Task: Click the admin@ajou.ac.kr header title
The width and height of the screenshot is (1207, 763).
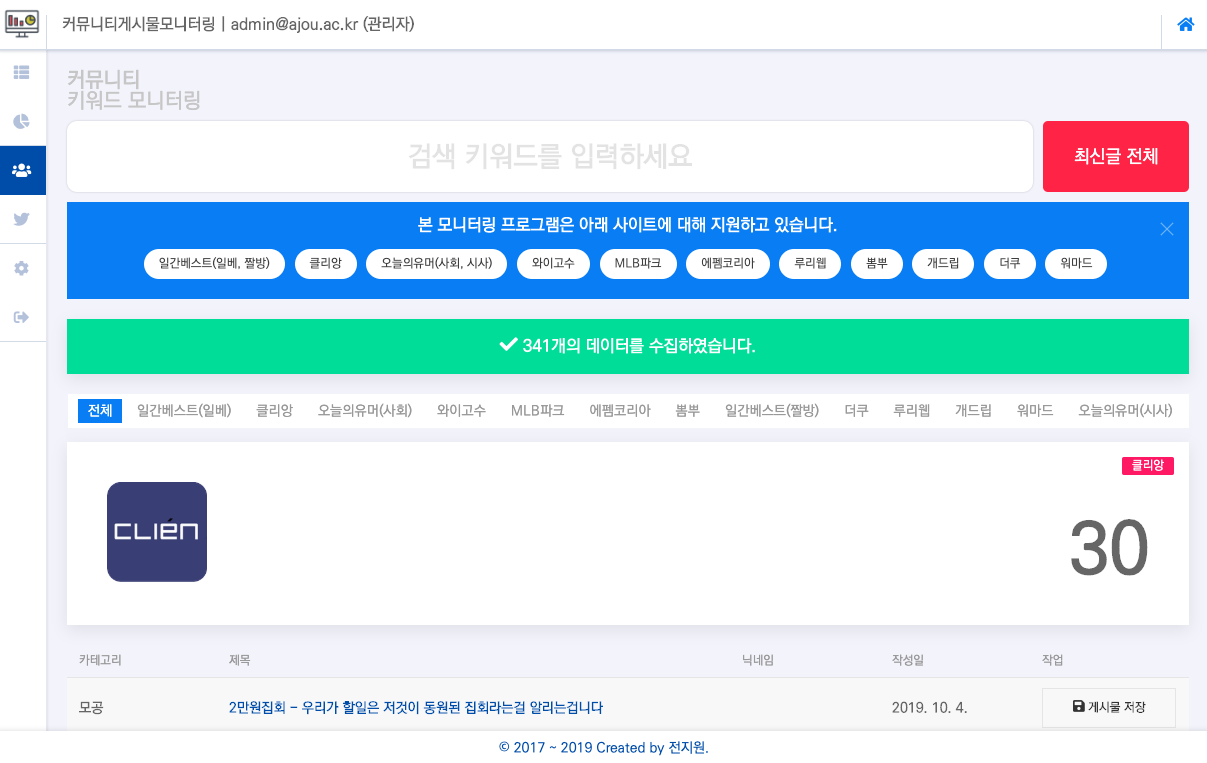Action: point(238,24)
